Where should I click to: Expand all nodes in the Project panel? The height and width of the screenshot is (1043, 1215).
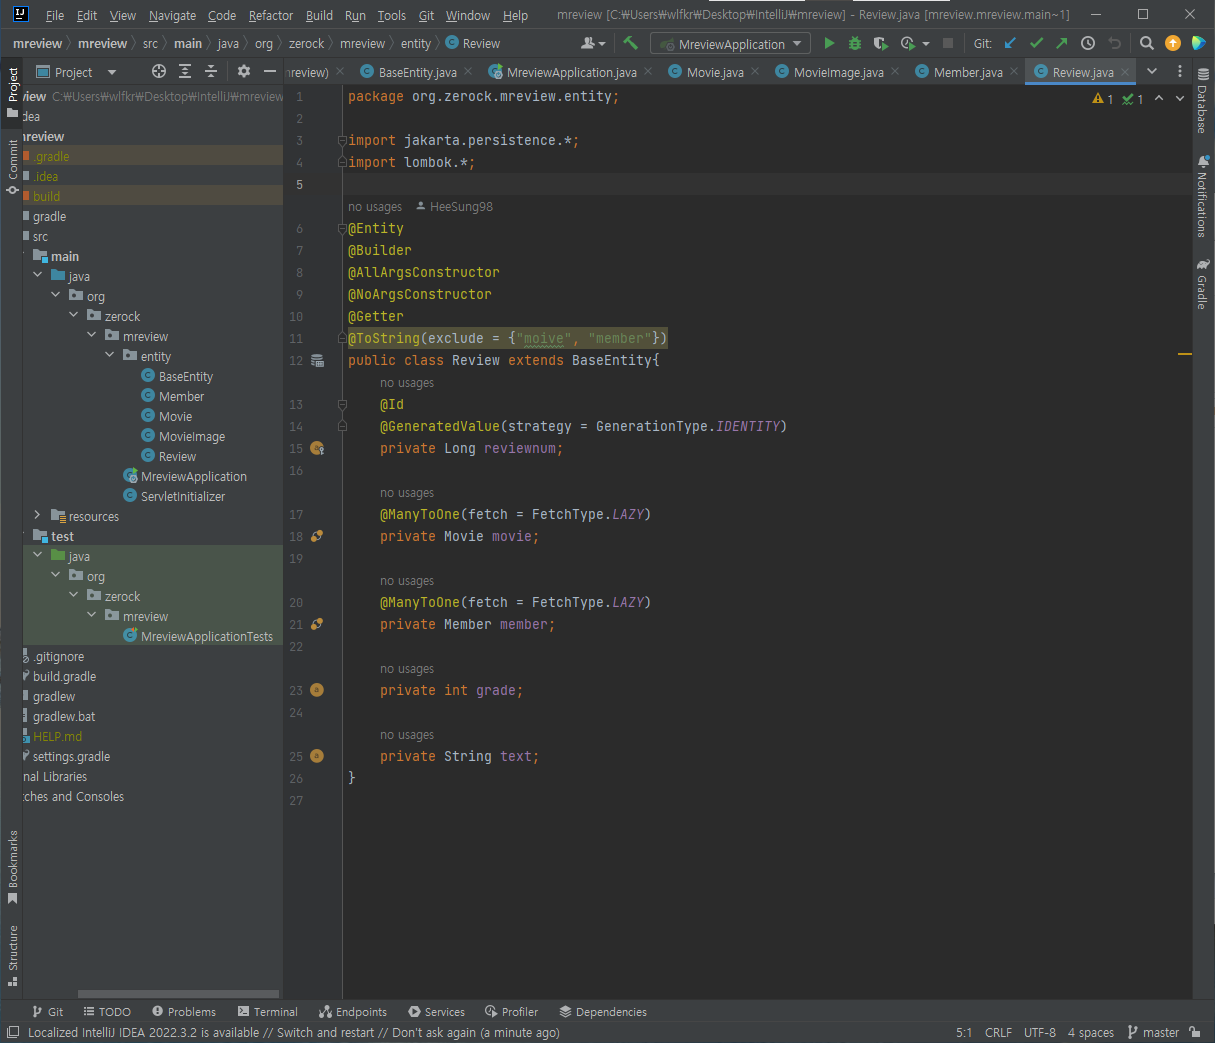(185, 71)
